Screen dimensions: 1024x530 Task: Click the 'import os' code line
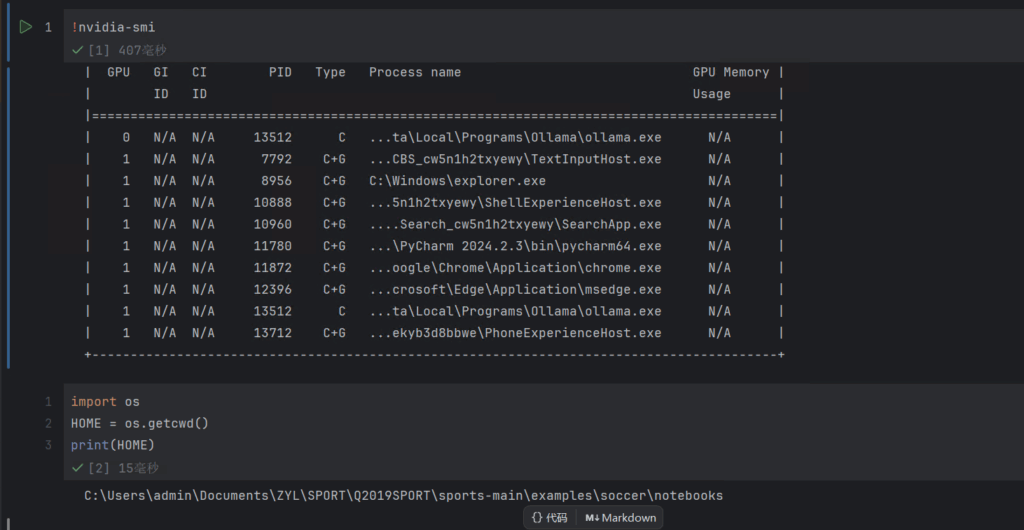click(105, 402)
